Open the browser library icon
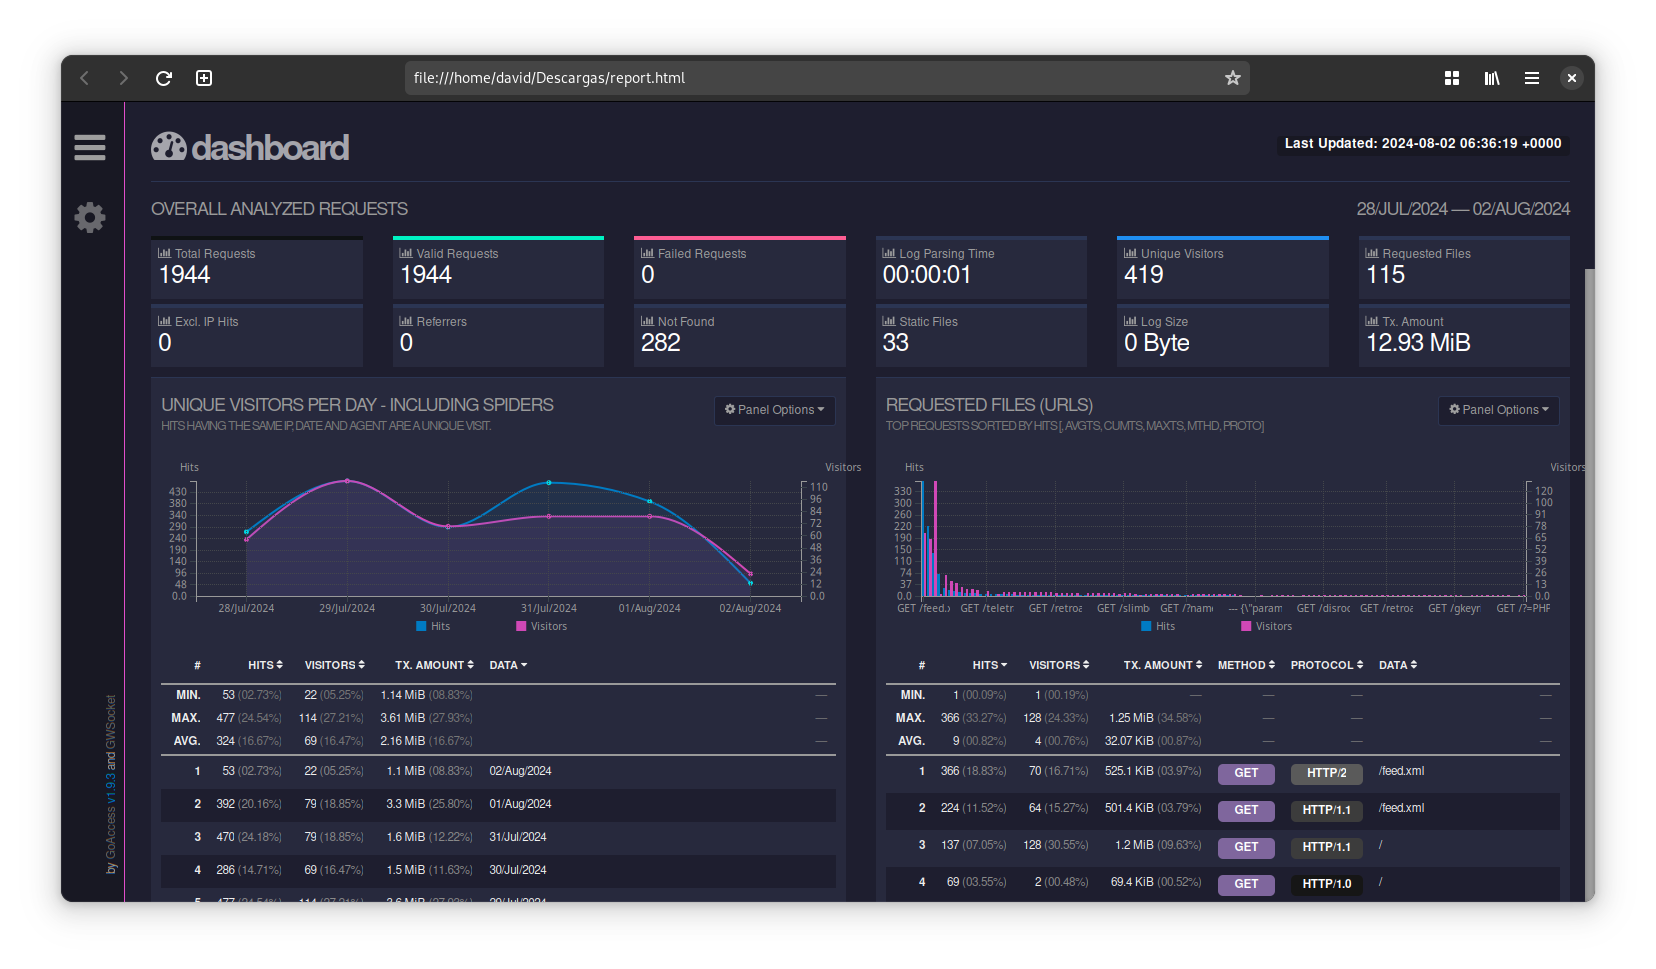 click(x=1492, y=78)
